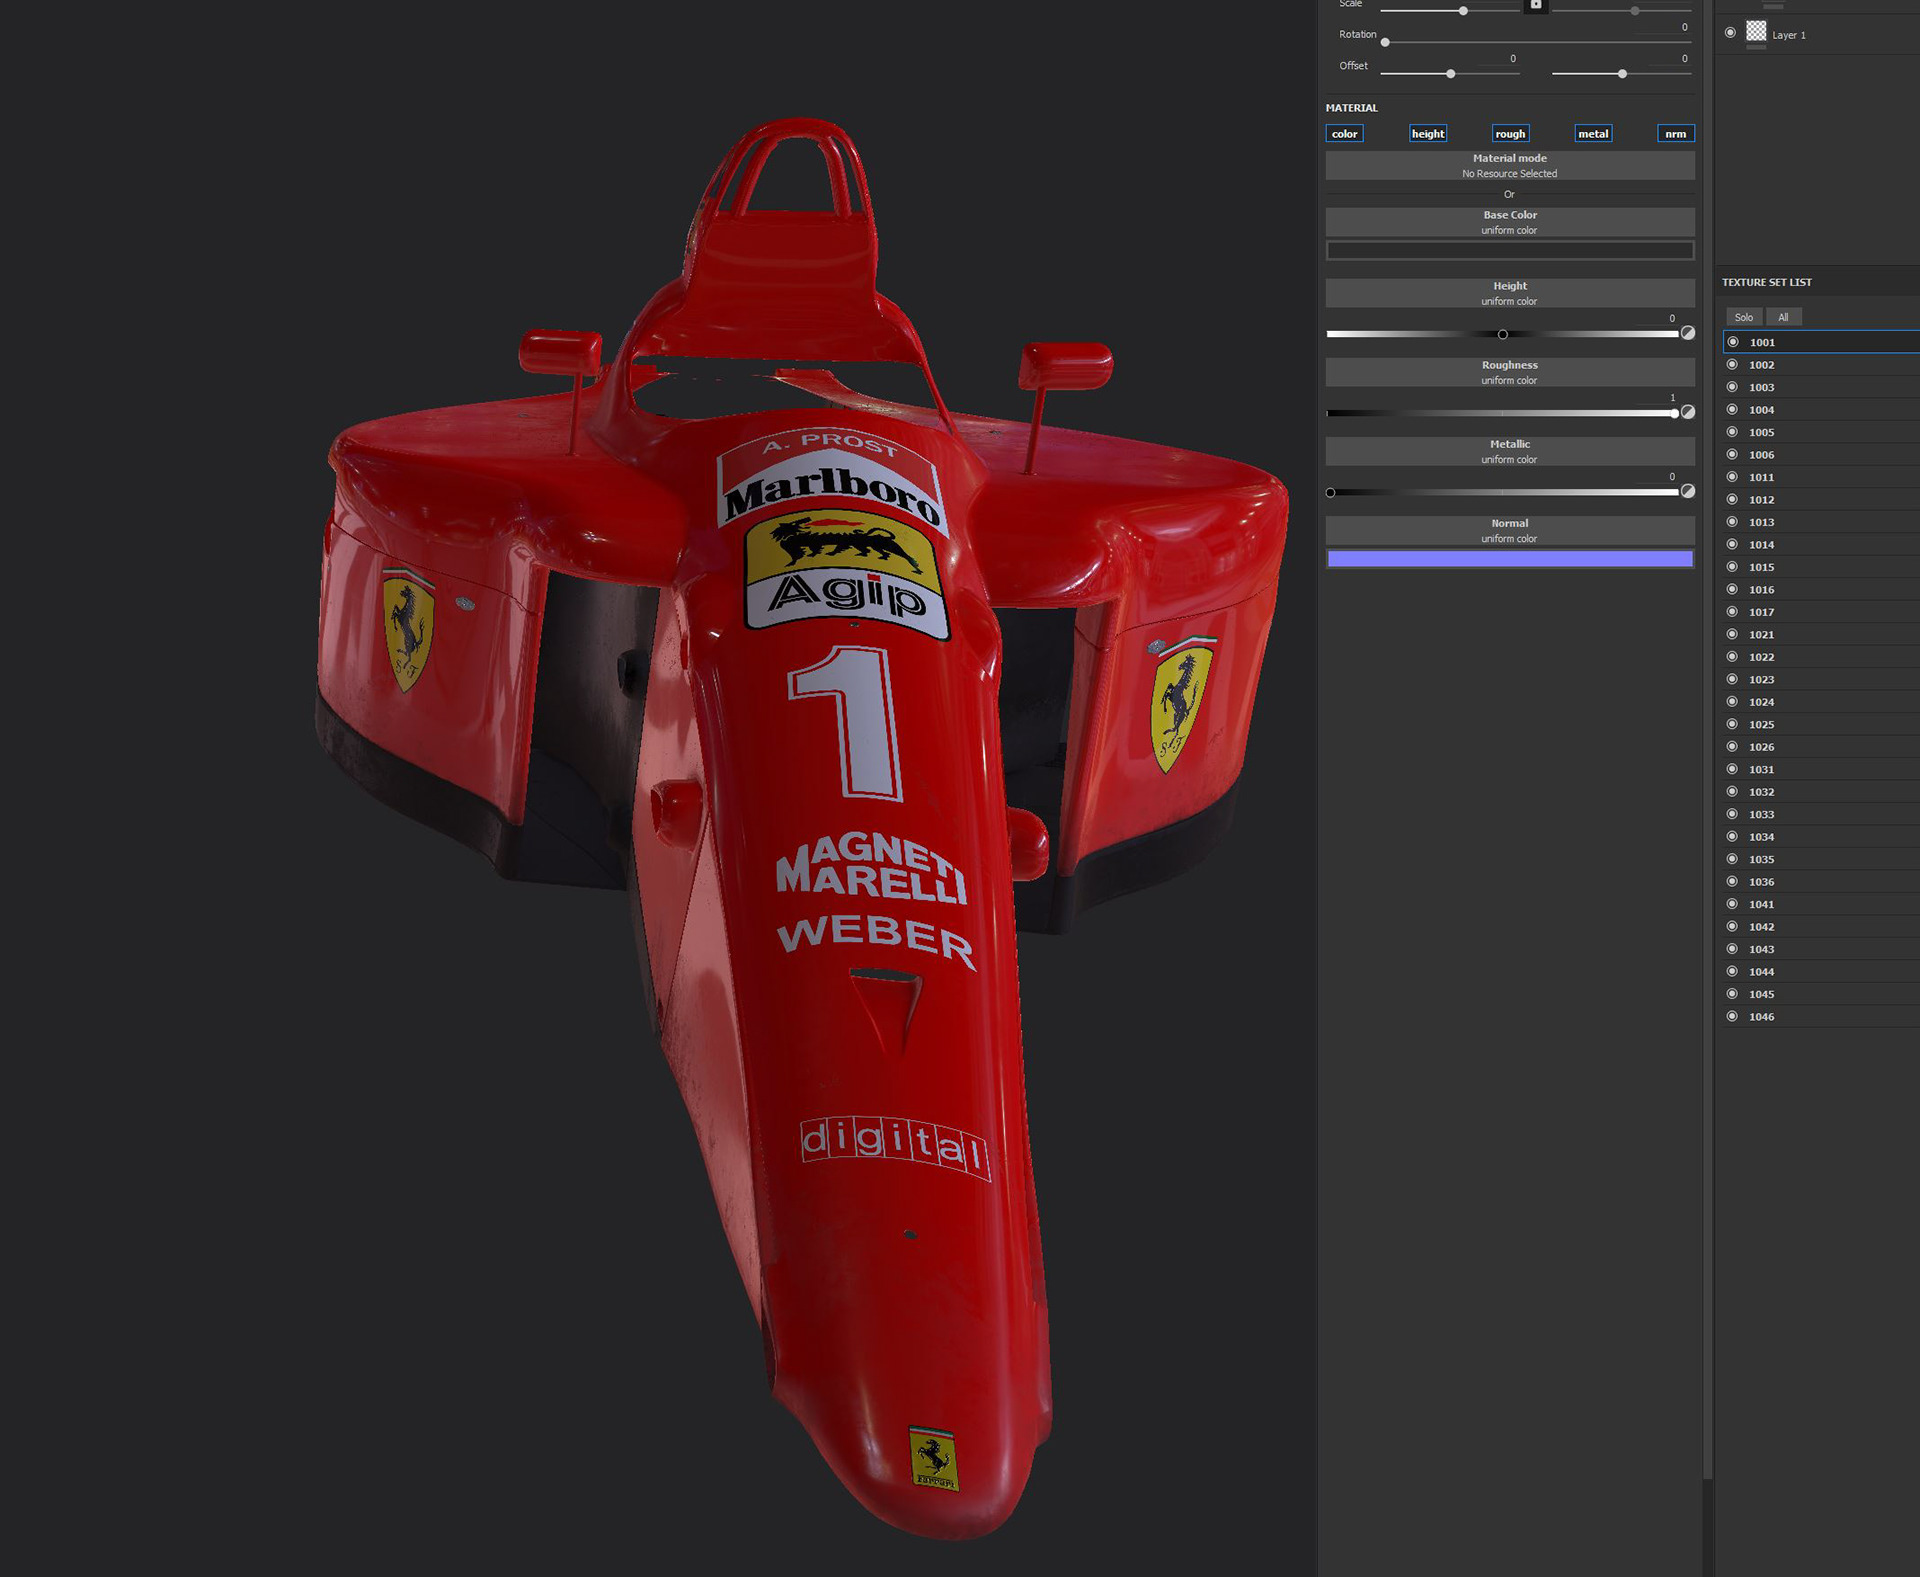Click the Solo button
This screenshot has width=1920, height=1577.
[x=1744, y=317]
